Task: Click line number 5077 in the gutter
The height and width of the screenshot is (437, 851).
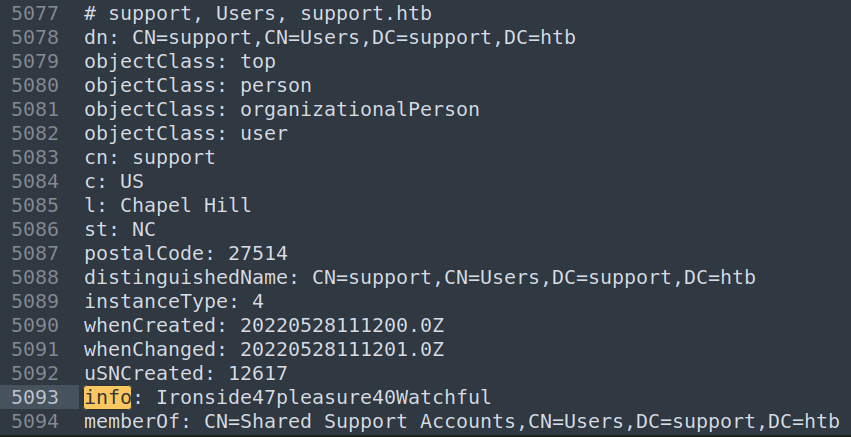Action: (35, 15)
